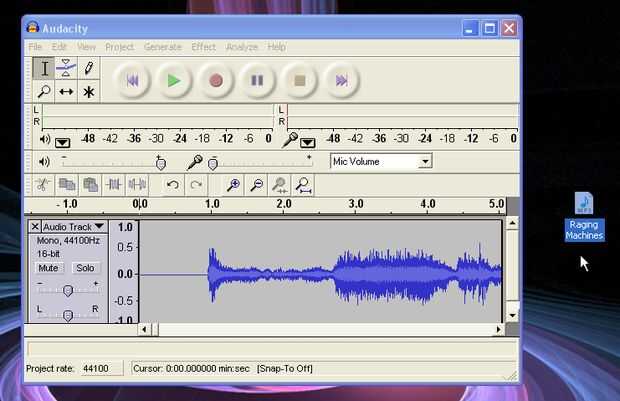Start recording with the red Record button
The height and width of the screenshot is (401, 620).
click(x=216, y=81)
